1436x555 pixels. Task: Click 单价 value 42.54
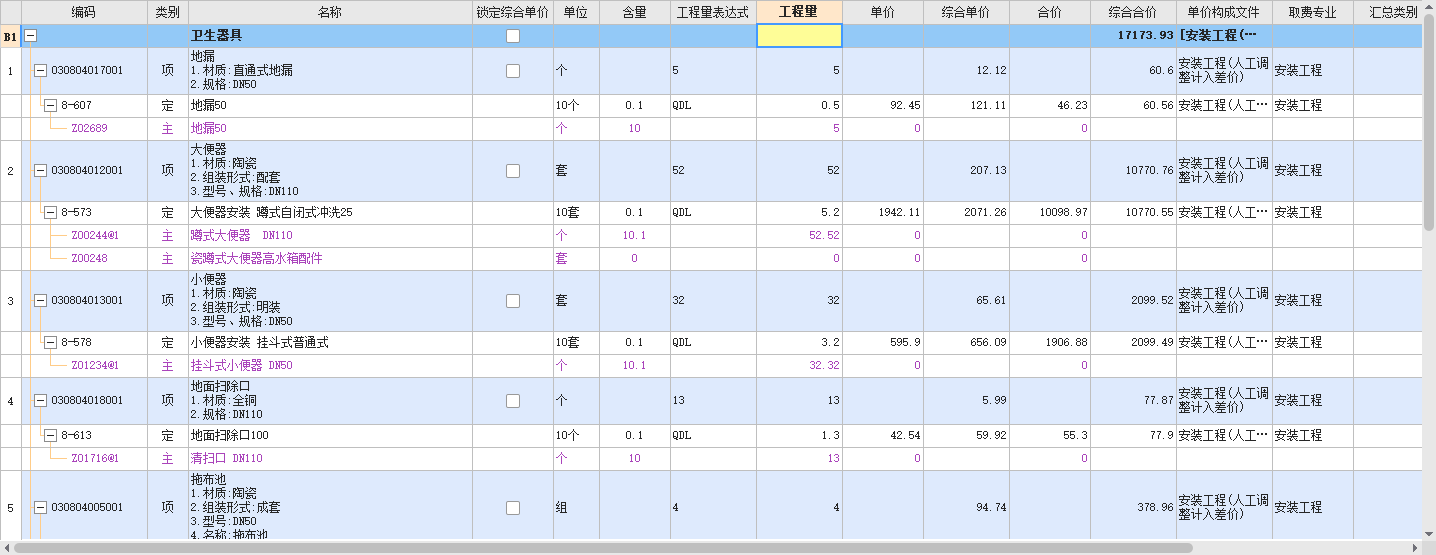(905, 436)
